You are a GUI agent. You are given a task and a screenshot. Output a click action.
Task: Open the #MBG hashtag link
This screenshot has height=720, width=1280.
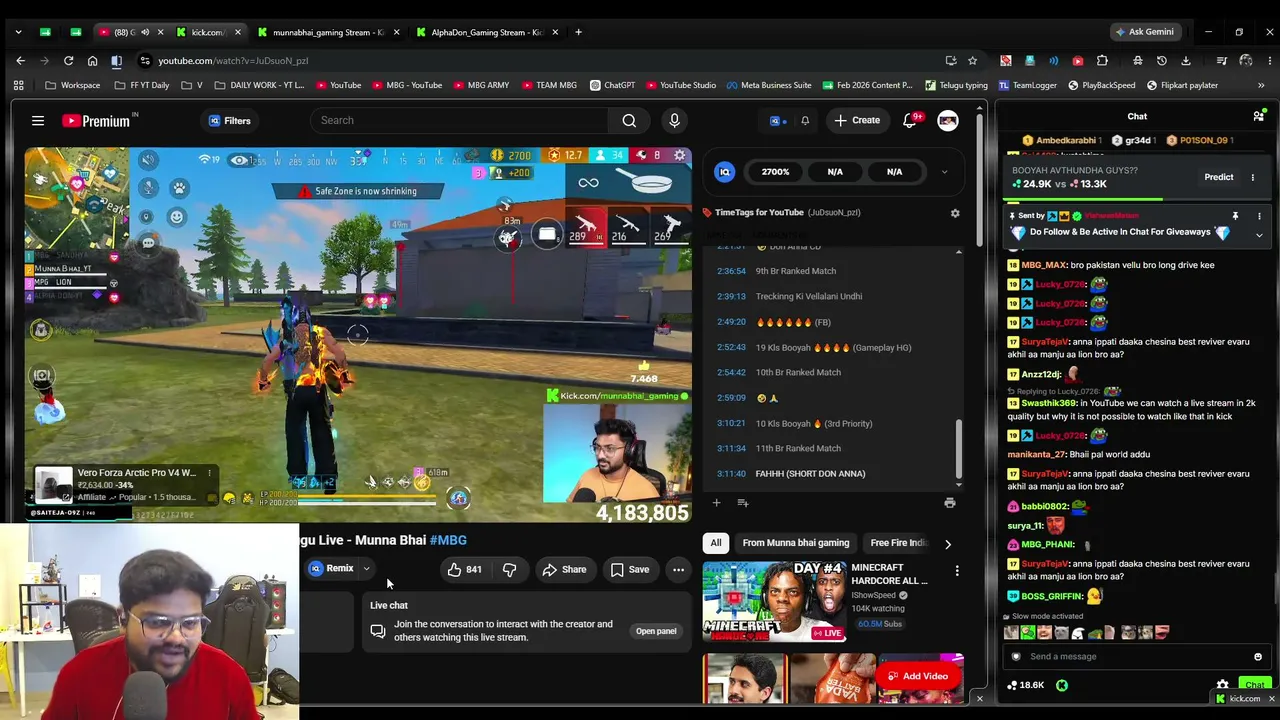(x=448, y=540)
